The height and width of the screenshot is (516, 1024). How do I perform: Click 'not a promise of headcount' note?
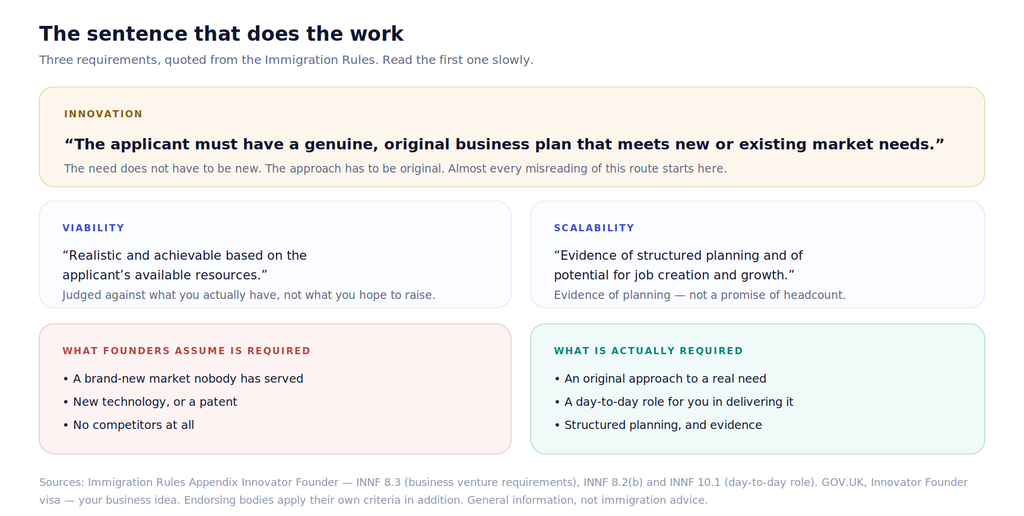point(699,295)
